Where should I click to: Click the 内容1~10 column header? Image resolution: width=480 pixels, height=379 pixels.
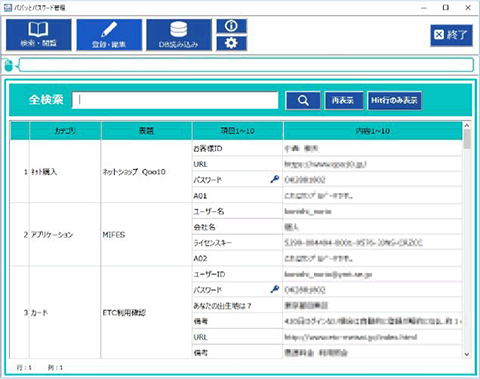[372, 131]
